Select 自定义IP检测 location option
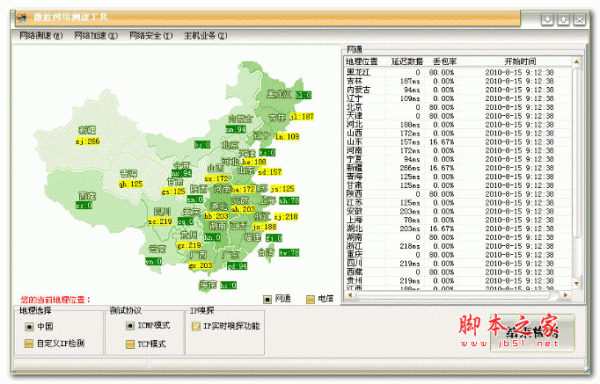 tap(29, 343)
